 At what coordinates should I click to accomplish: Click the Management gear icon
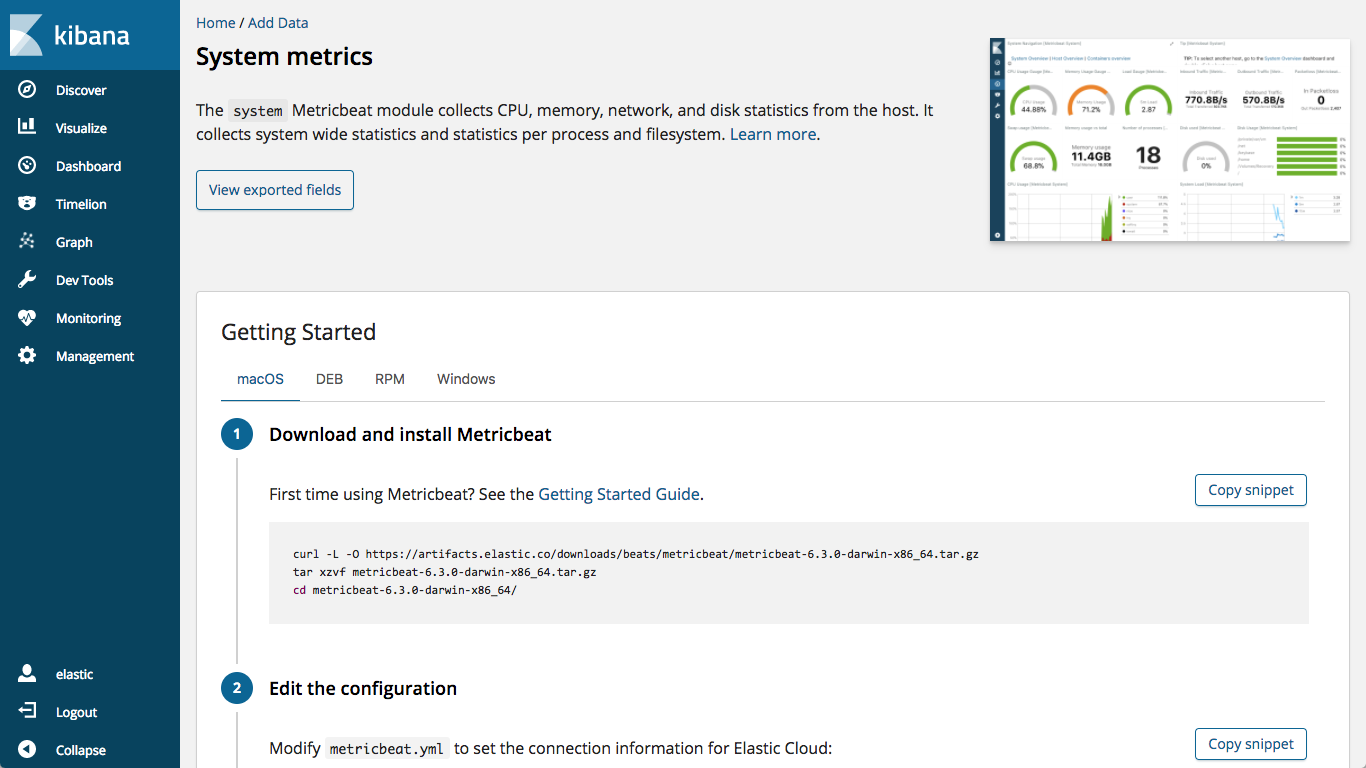pos(27,356)
